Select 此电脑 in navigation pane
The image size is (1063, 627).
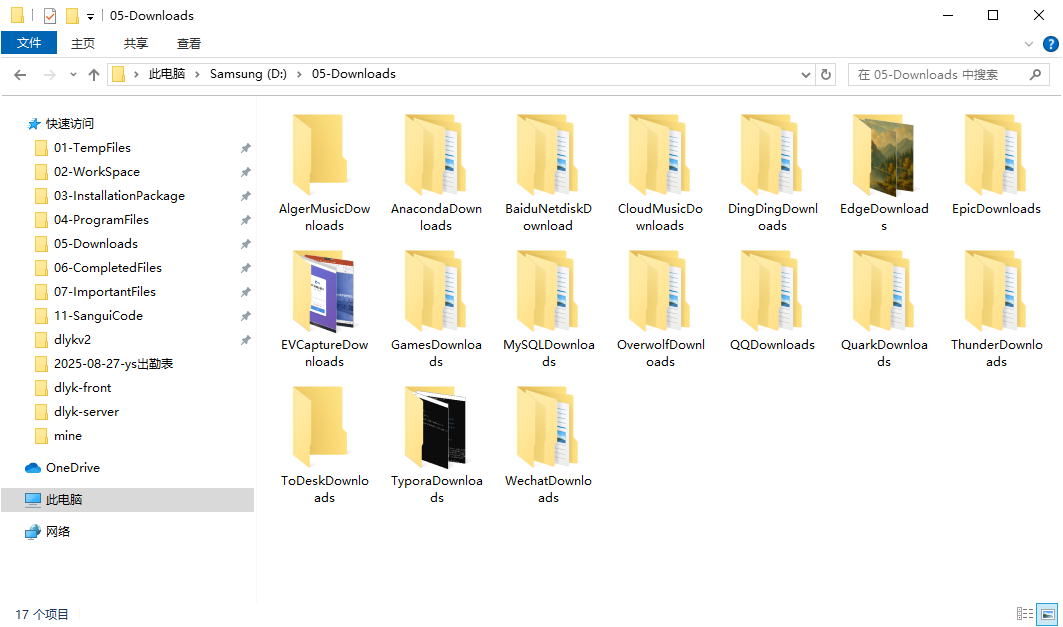[64, 500]
